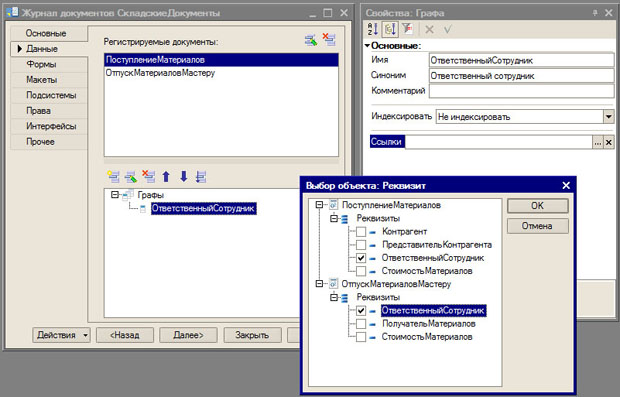Click OK in object selection dialog
Screen dimensions: 620x397
(x=537, y=206)
